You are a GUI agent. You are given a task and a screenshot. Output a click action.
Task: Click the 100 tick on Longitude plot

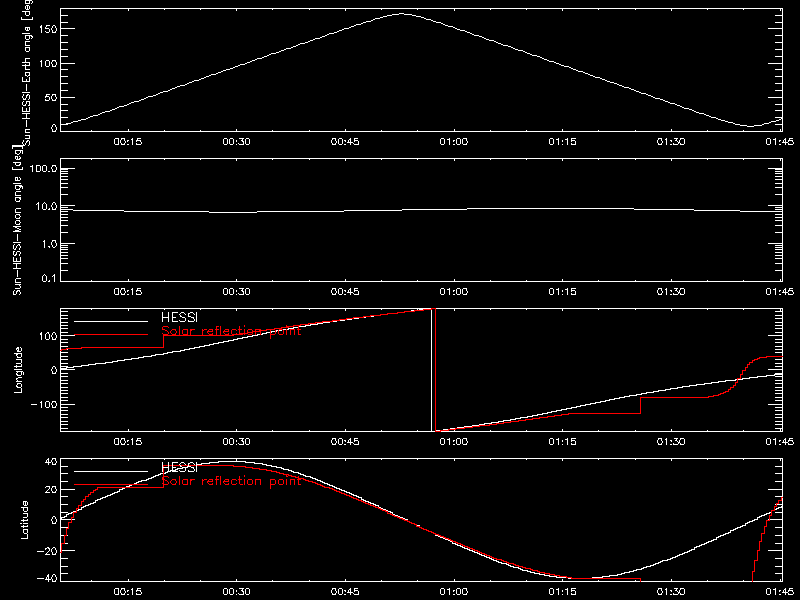coord(49,336)
